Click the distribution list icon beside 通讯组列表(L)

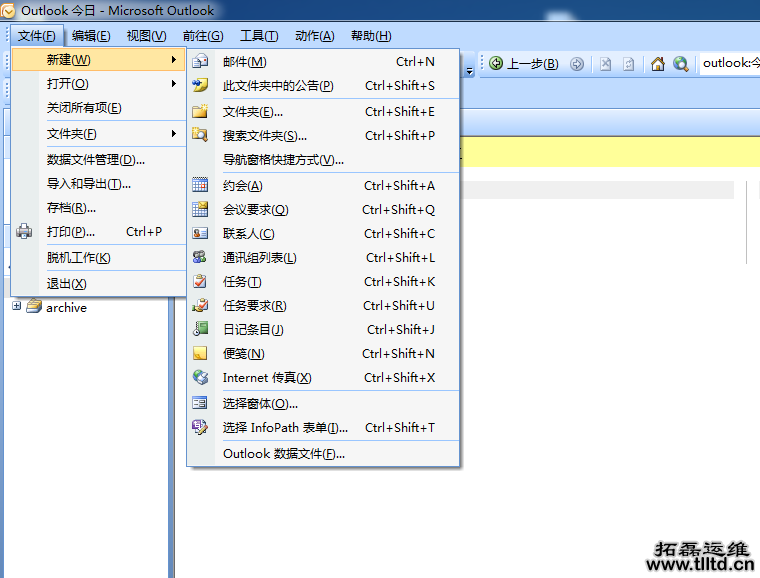(x=200, y=257)
